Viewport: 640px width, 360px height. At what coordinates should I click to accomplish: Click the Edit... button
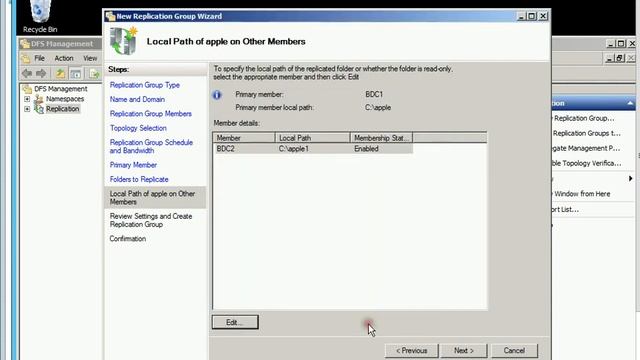(235, 322)
